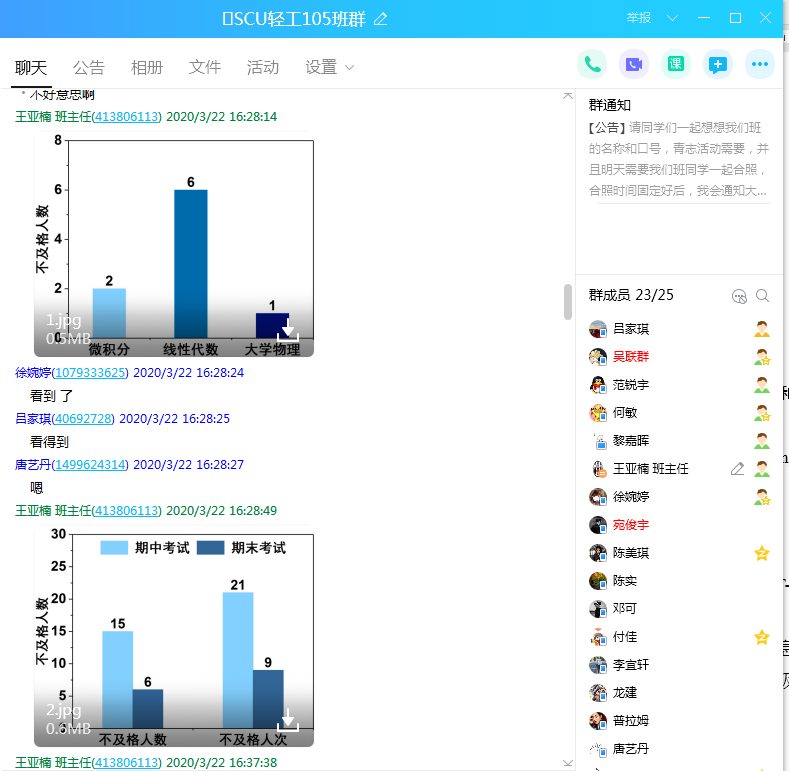The height and width of the screenshot is (771, 789).
Task: Start a group voice call
Action: (592, 65)
